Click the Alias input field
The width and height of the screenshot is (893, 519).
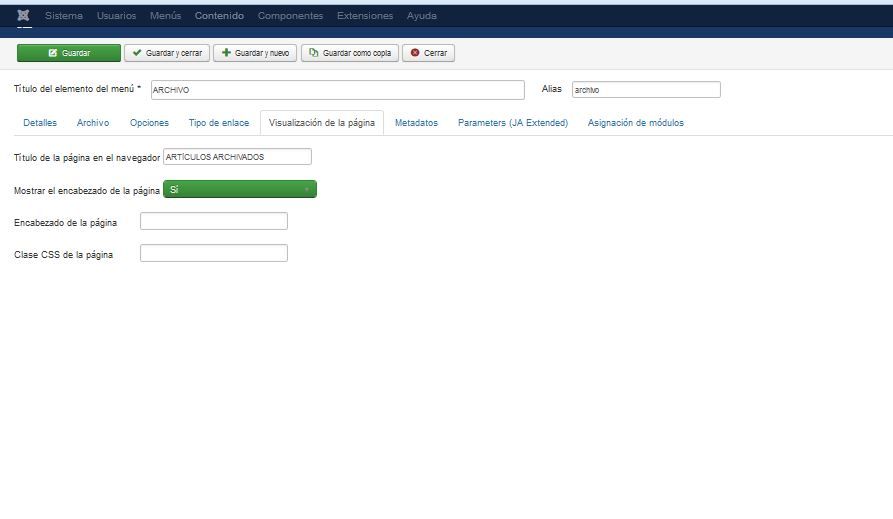[646, 89]
